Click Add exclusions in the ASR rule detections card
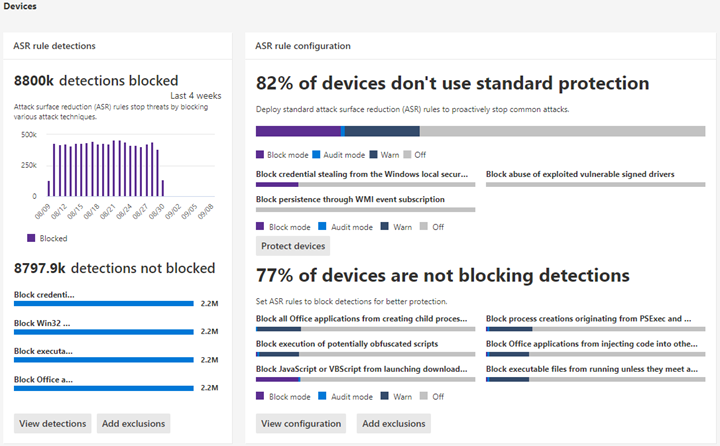The height and width of the screenshot is (446, 720). (133, 424)
